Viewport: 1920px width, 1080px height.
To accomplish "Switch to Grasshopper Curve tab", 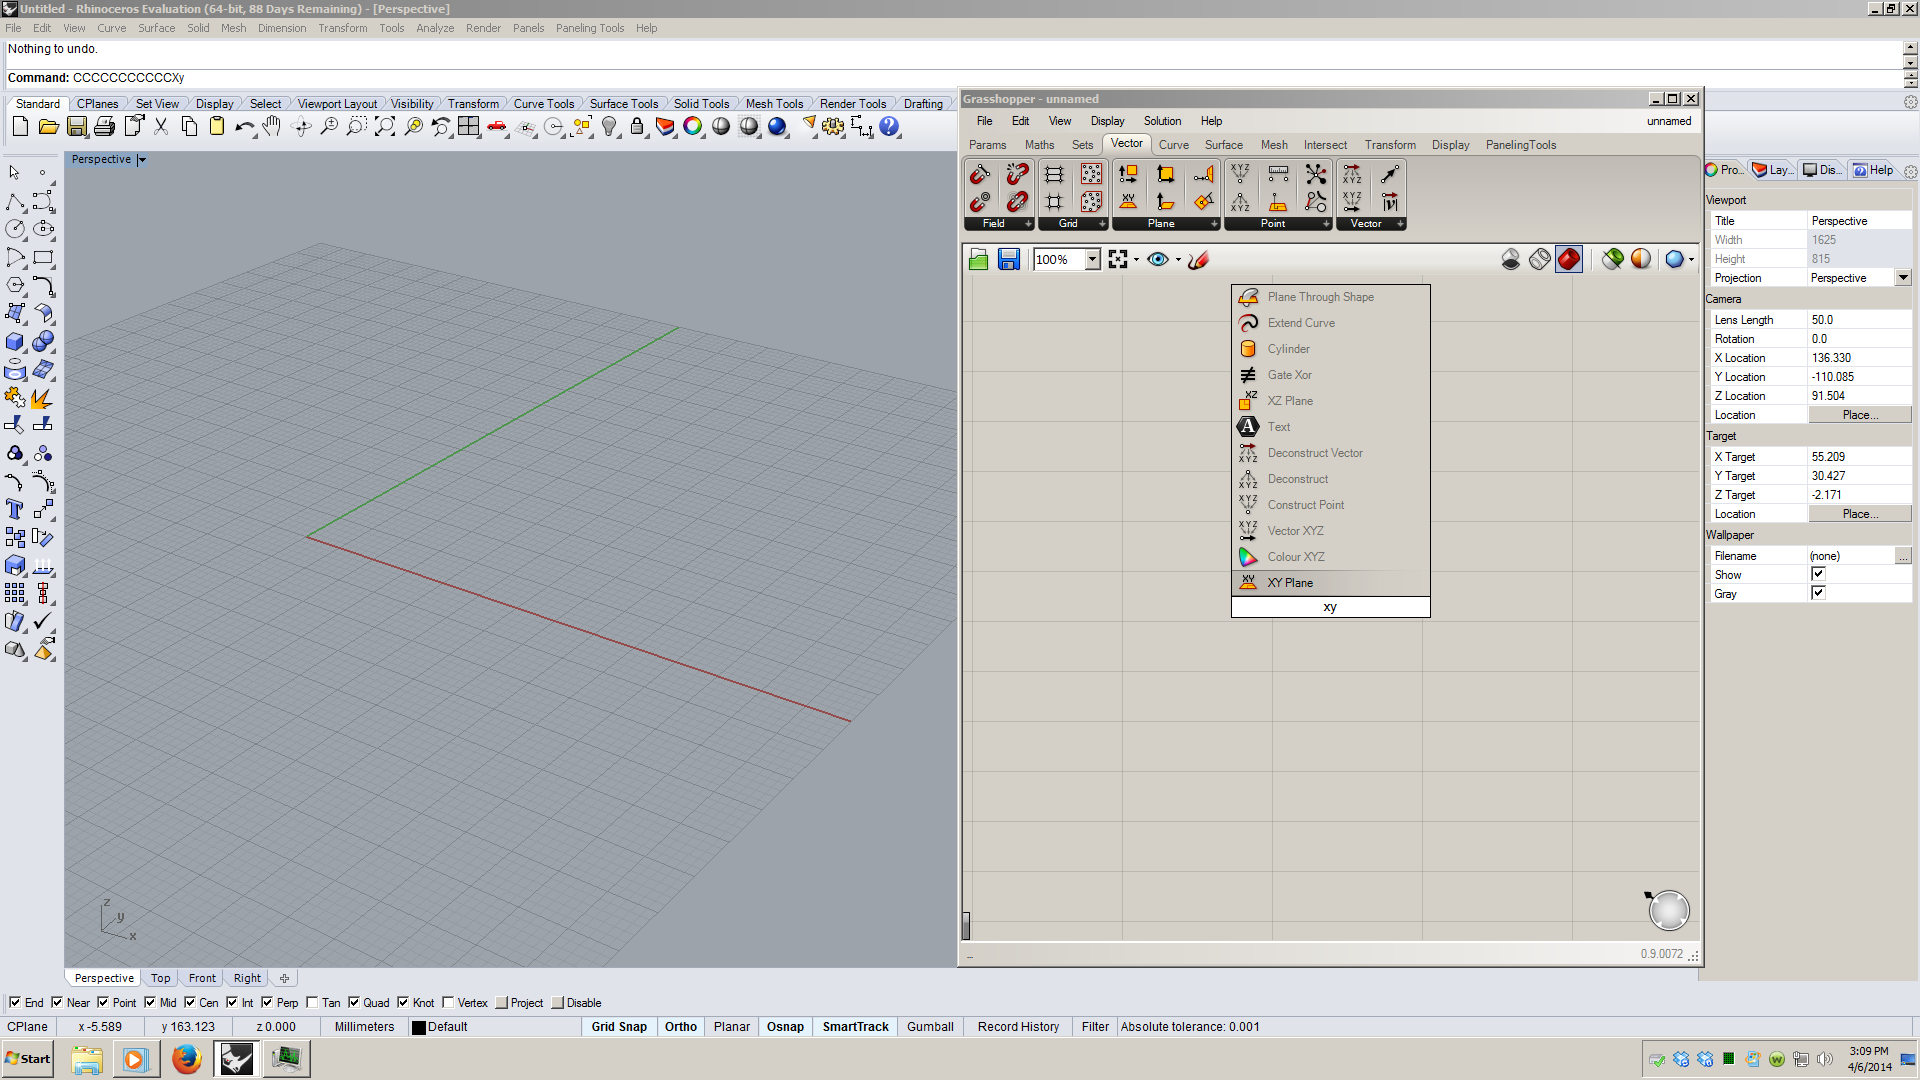I will [x=1173, y=145].
